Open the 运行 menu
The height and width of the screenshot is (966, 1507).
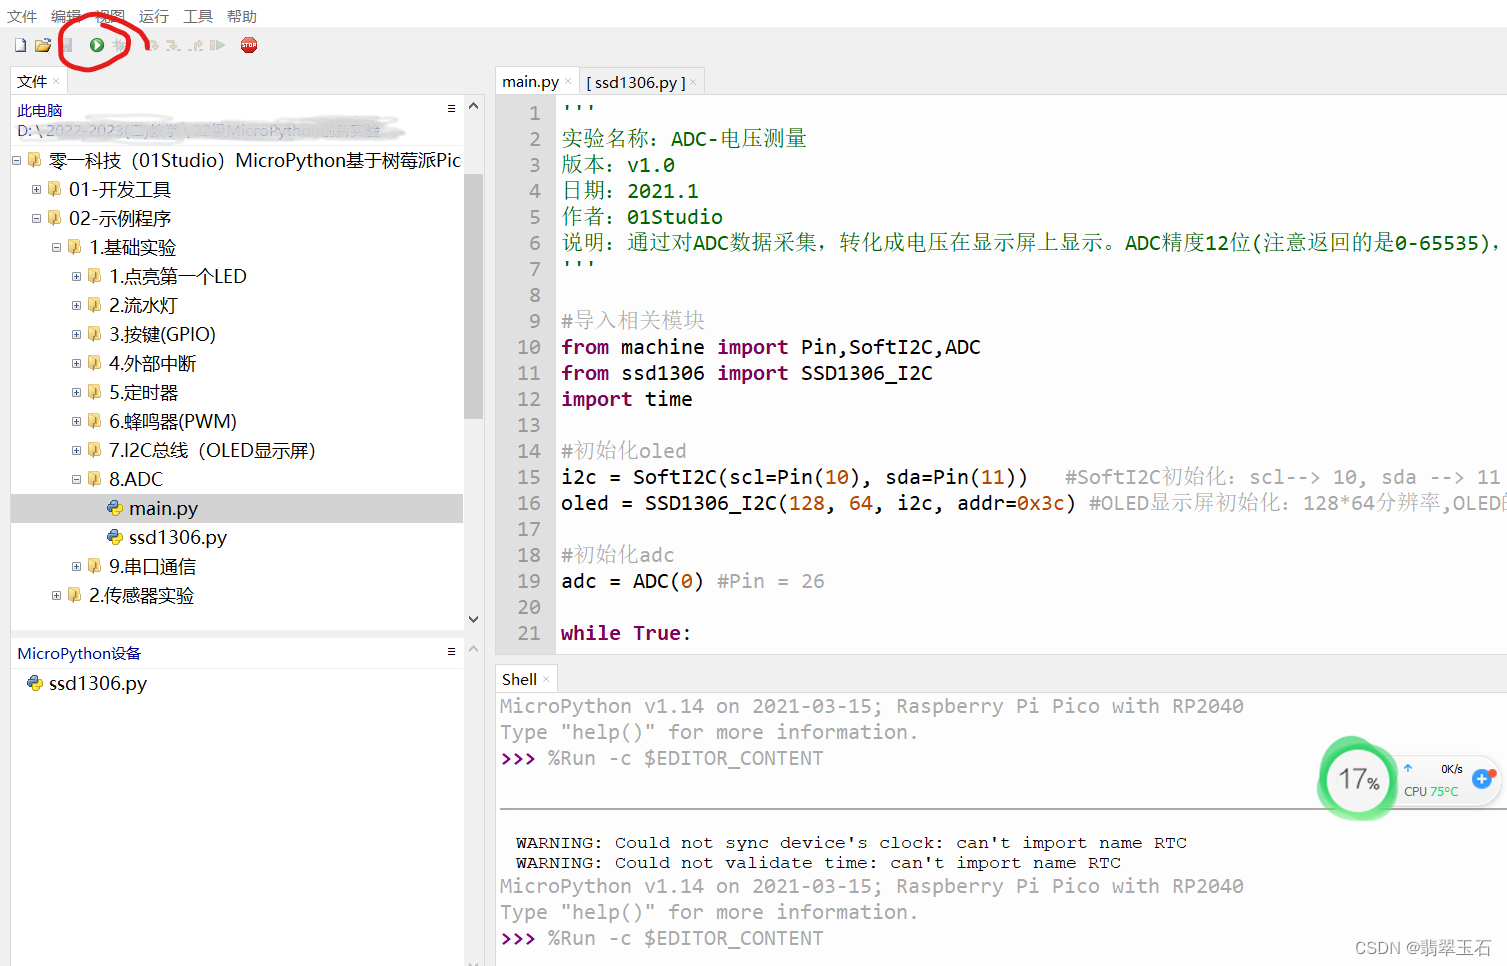[x=152, y=15]
